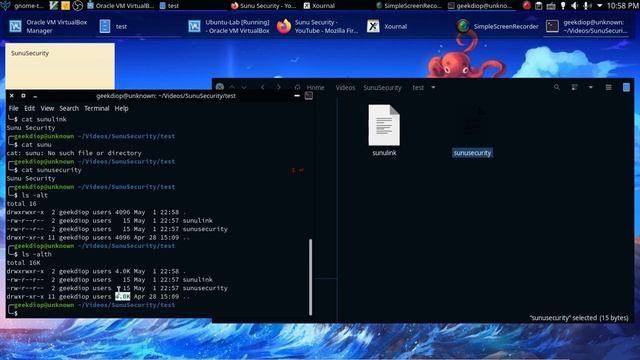This screenshot has height=360, width=640.
Task: Click the clipboard tray icon
Action: pyautogui.click(x=538, y=6)
